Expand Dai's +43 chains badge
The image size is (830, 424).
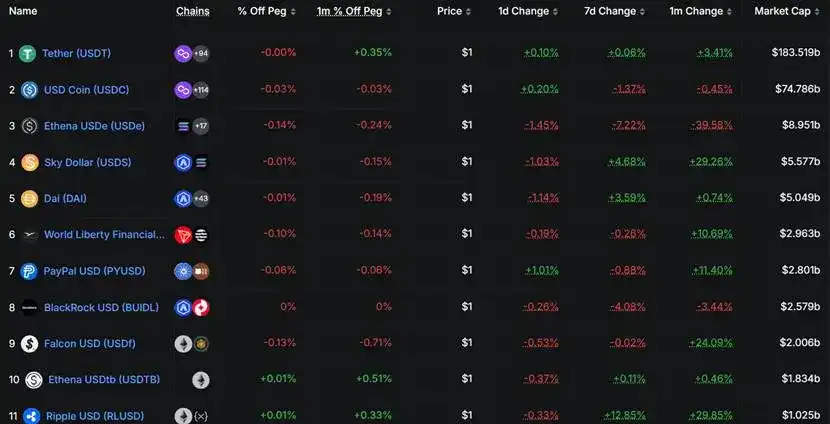(x=201, y=198)
